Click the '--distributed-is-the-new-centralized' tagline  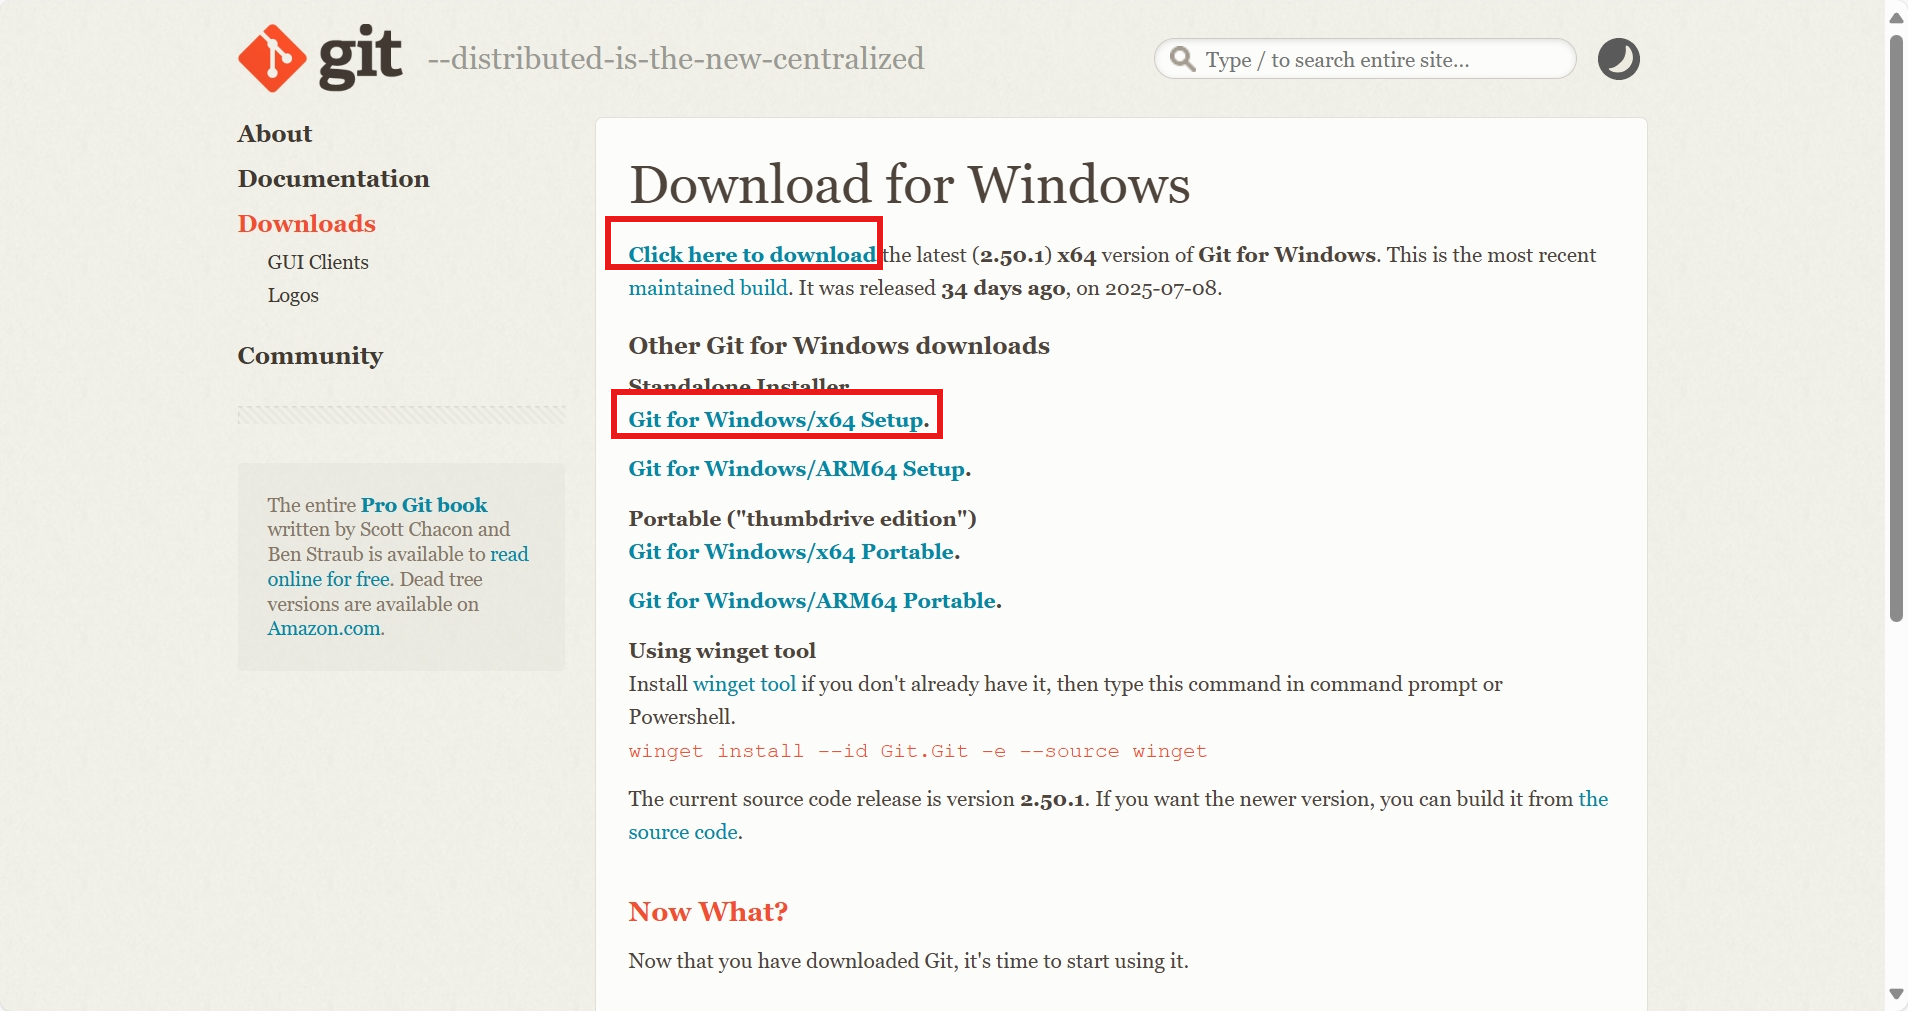pos(676,59)
